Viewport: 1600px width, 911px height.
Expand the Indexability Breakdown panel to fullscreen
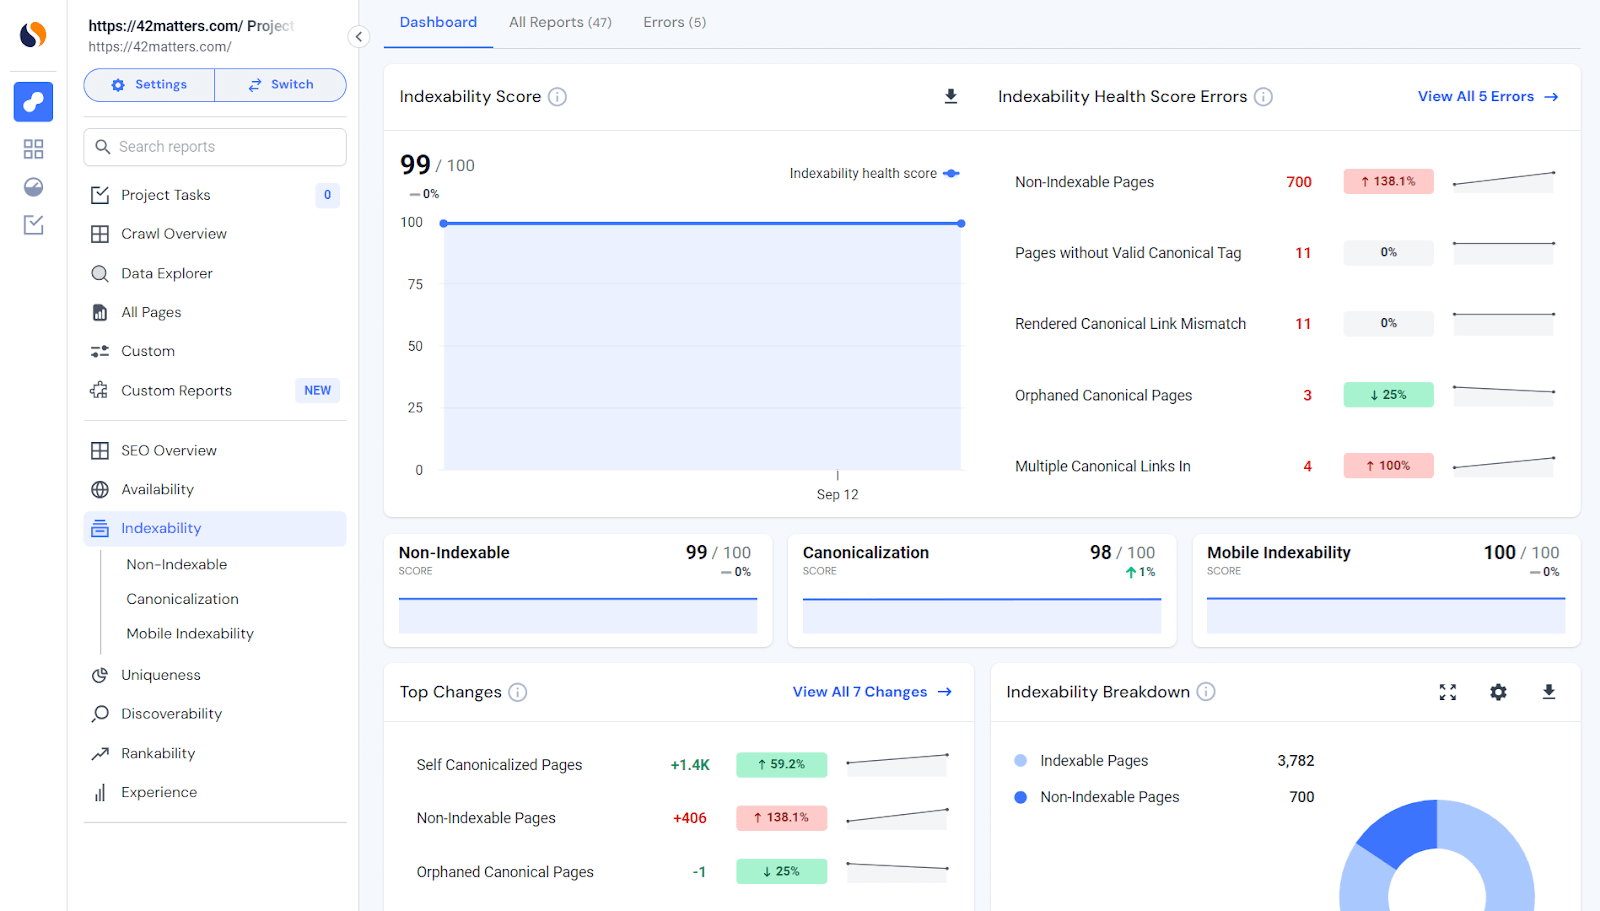tap(1447, 691)
